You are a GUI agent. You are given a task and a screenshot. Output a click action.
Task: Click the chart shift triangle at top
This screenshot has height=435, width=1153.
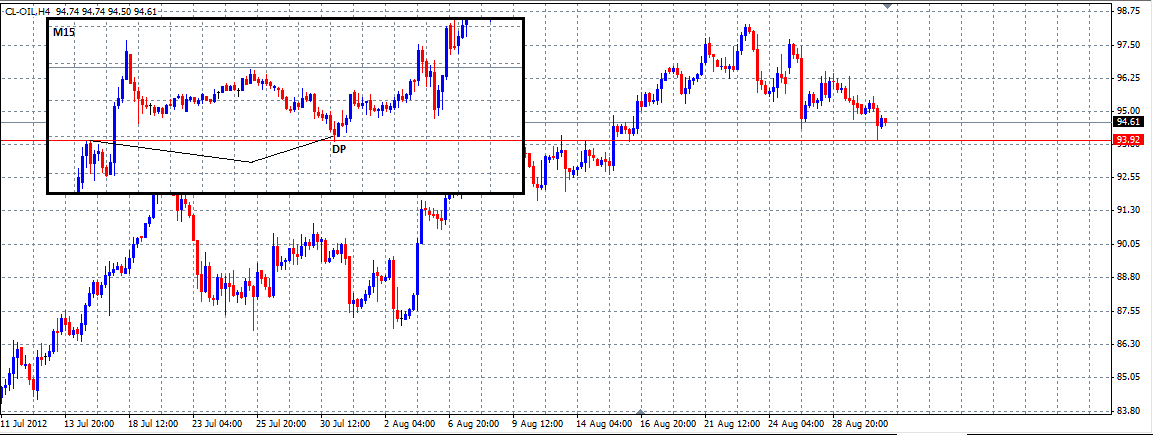coord(890,6)
